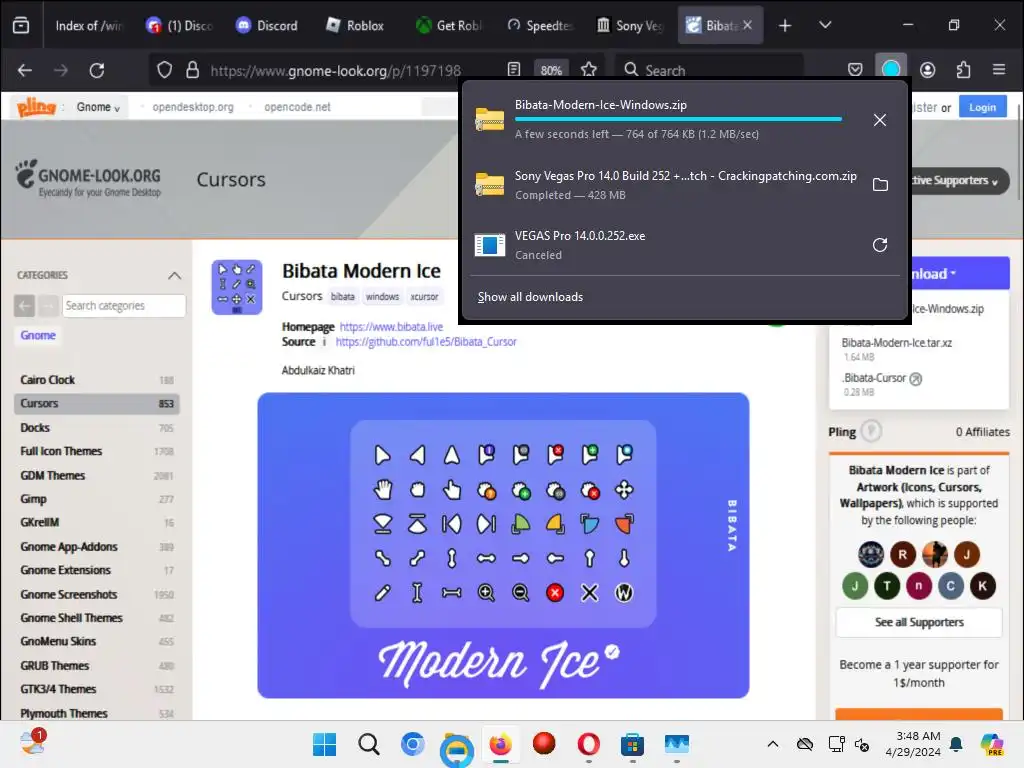The image size is (1024, 768).
Task: Click the Firefox downloads toolbar icon
Action: (890, 70)
